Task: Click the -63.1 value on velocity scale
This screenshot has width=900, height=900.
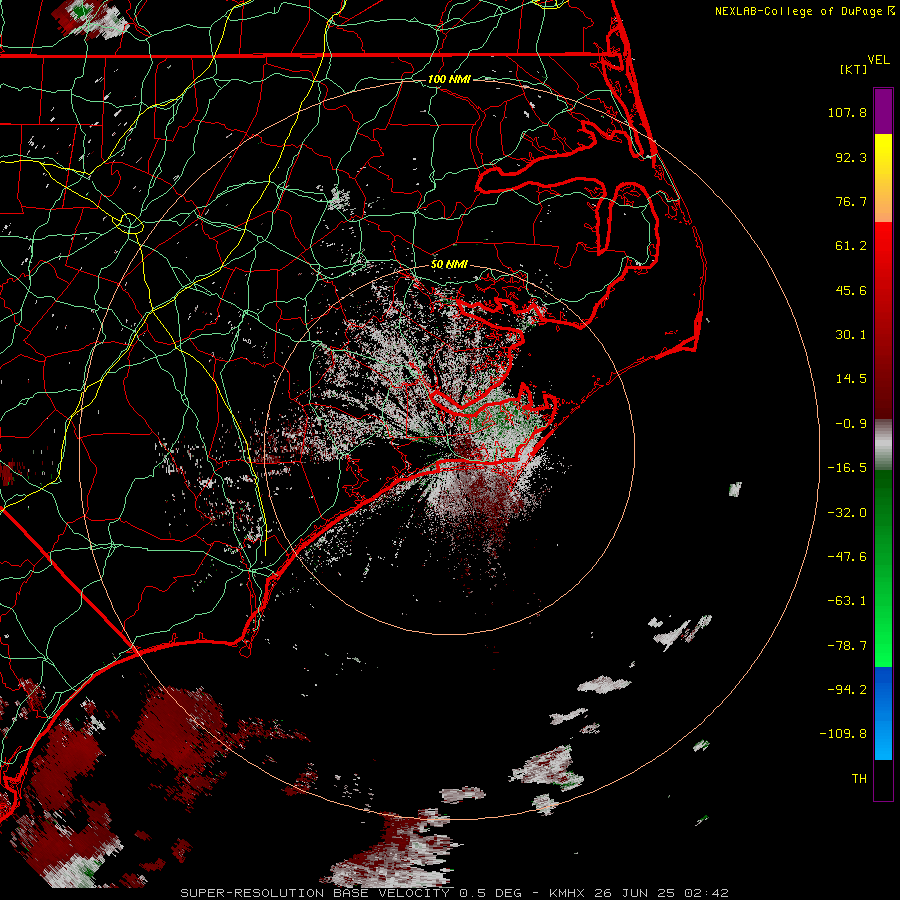Action: tap(847, 601)
